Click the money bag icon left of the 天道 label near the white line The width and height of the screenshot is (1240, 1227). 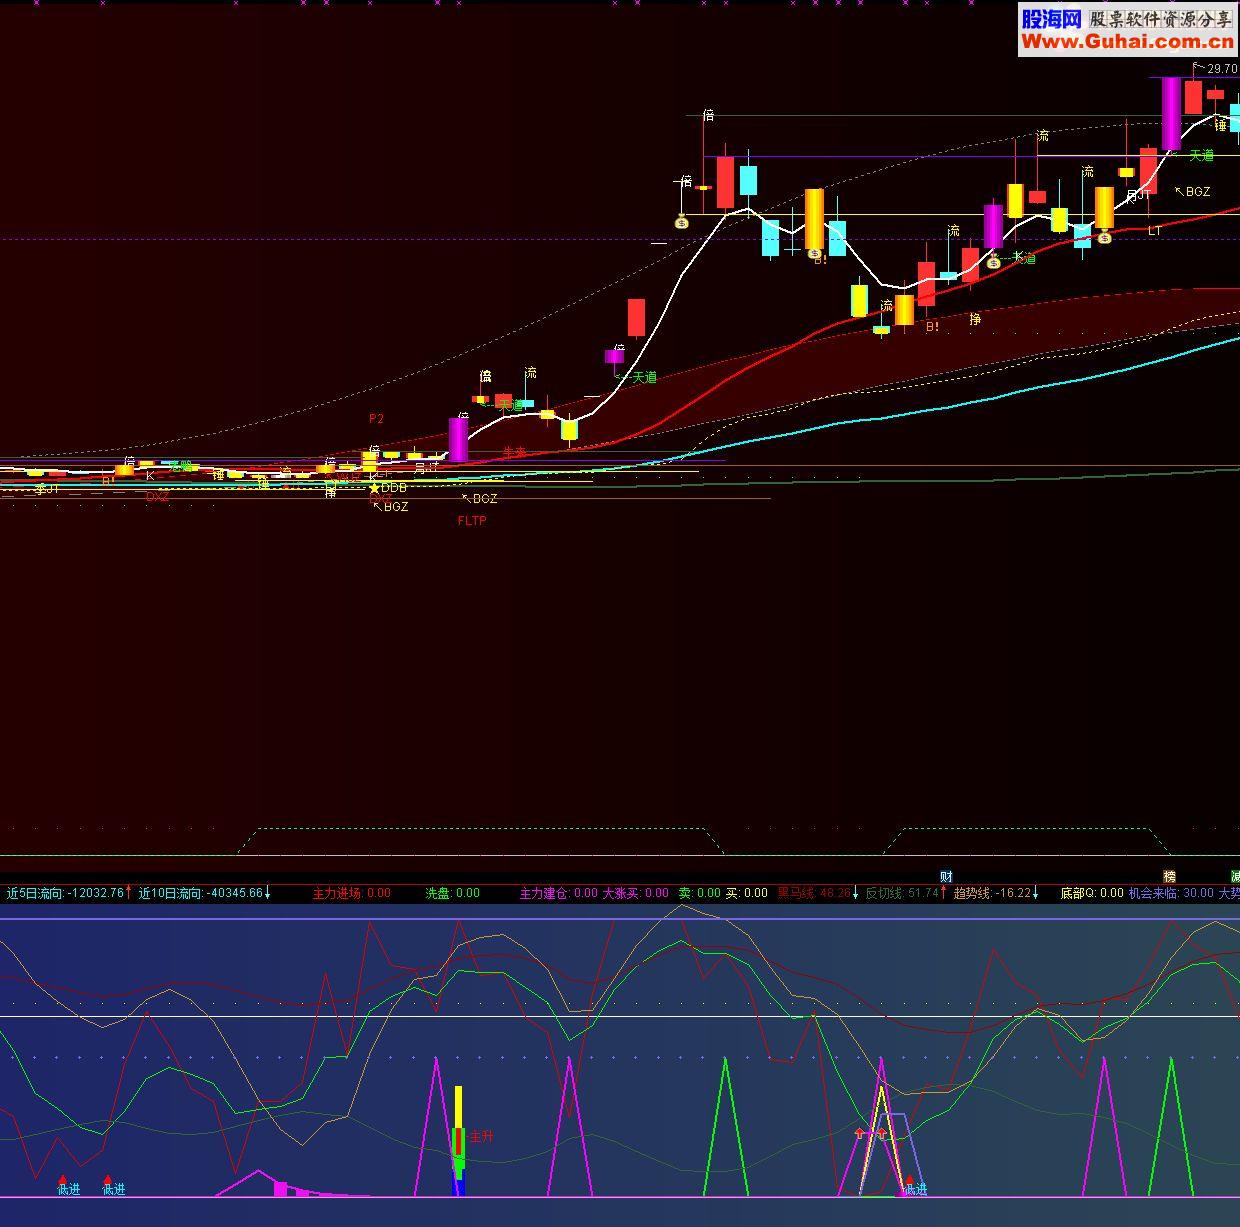(994, 262)
